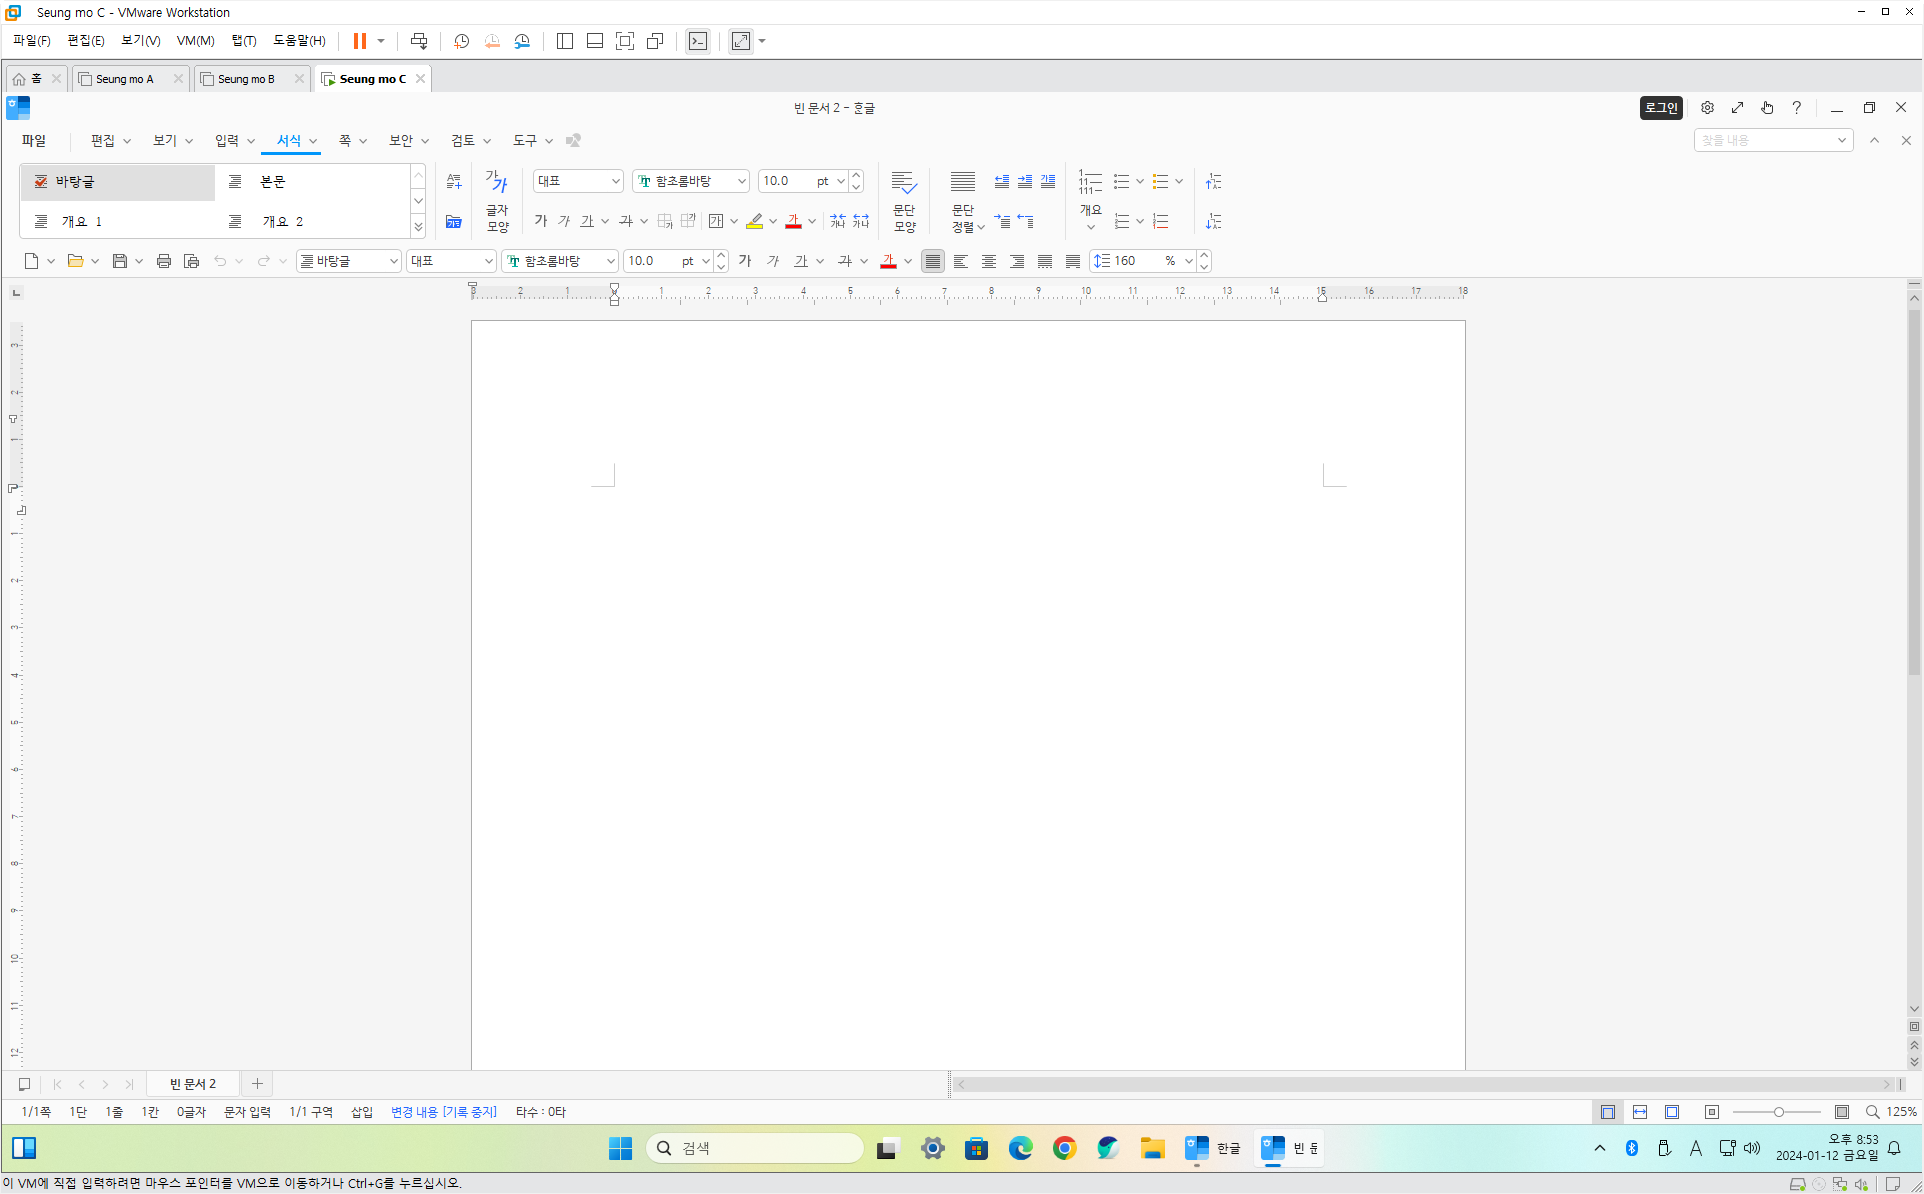Image resolution: width=1924 pixels, height=1194 pixels.
Task: Expand the style gallery list arrow
Action: click(x=418, y=227)
